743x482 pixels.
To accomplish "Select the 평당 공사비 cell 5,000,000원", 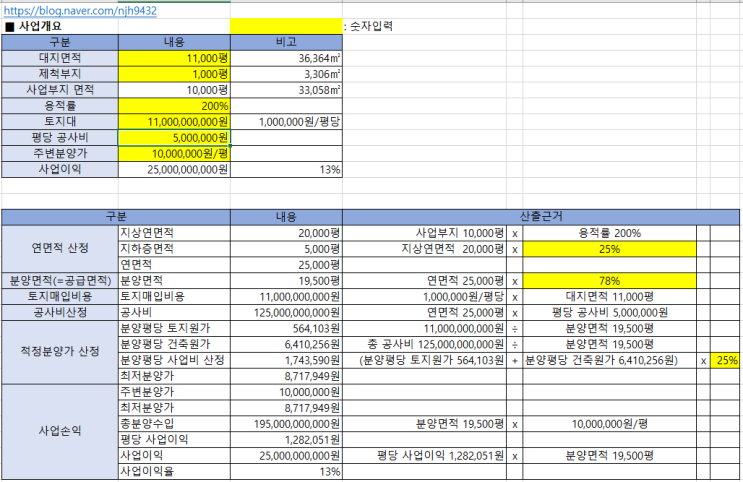I will [x=174, y=138].
